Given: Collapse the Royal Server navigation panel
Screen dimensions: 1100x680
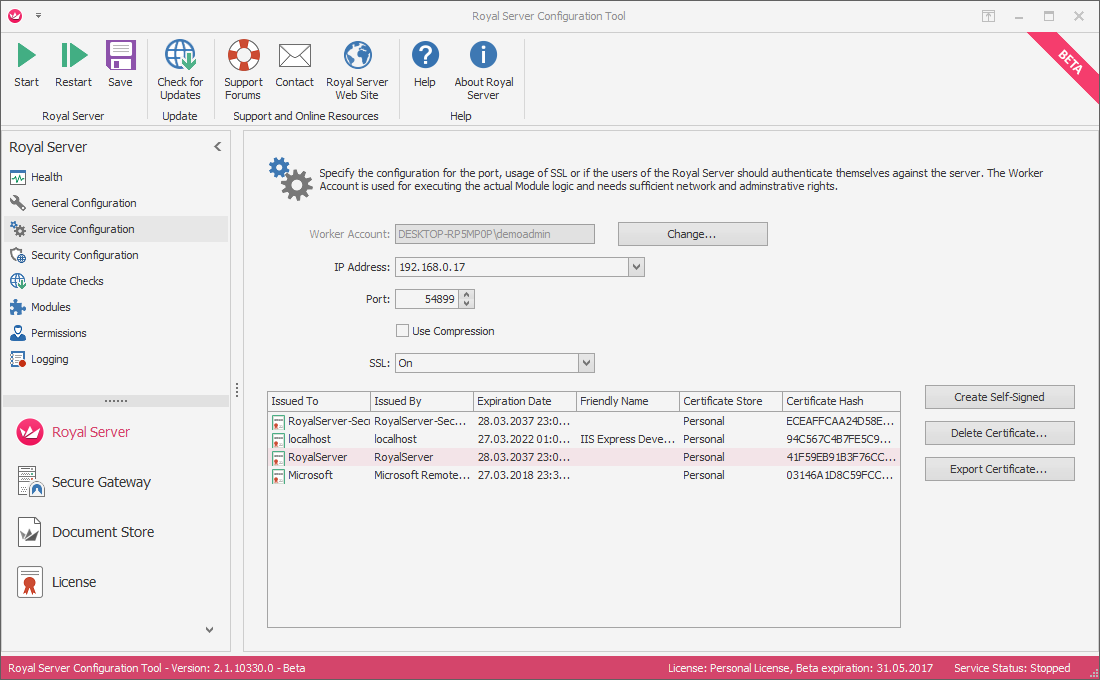Looking at the screenshot, I should point(217,147).
